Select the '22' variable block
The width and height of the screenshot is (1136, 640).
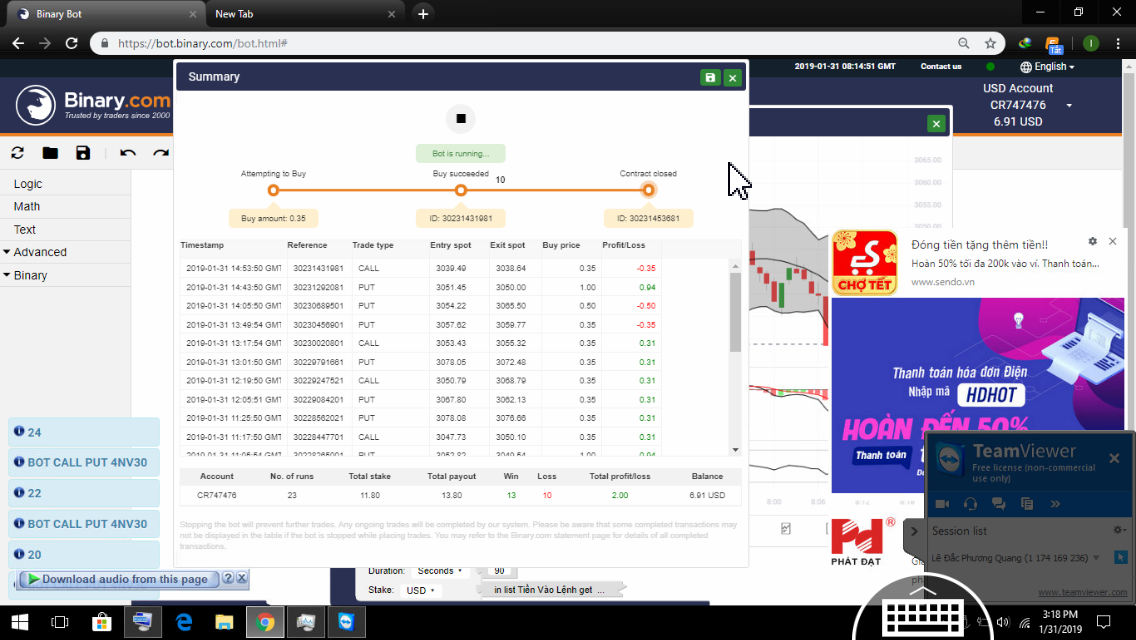pos(83,493)
